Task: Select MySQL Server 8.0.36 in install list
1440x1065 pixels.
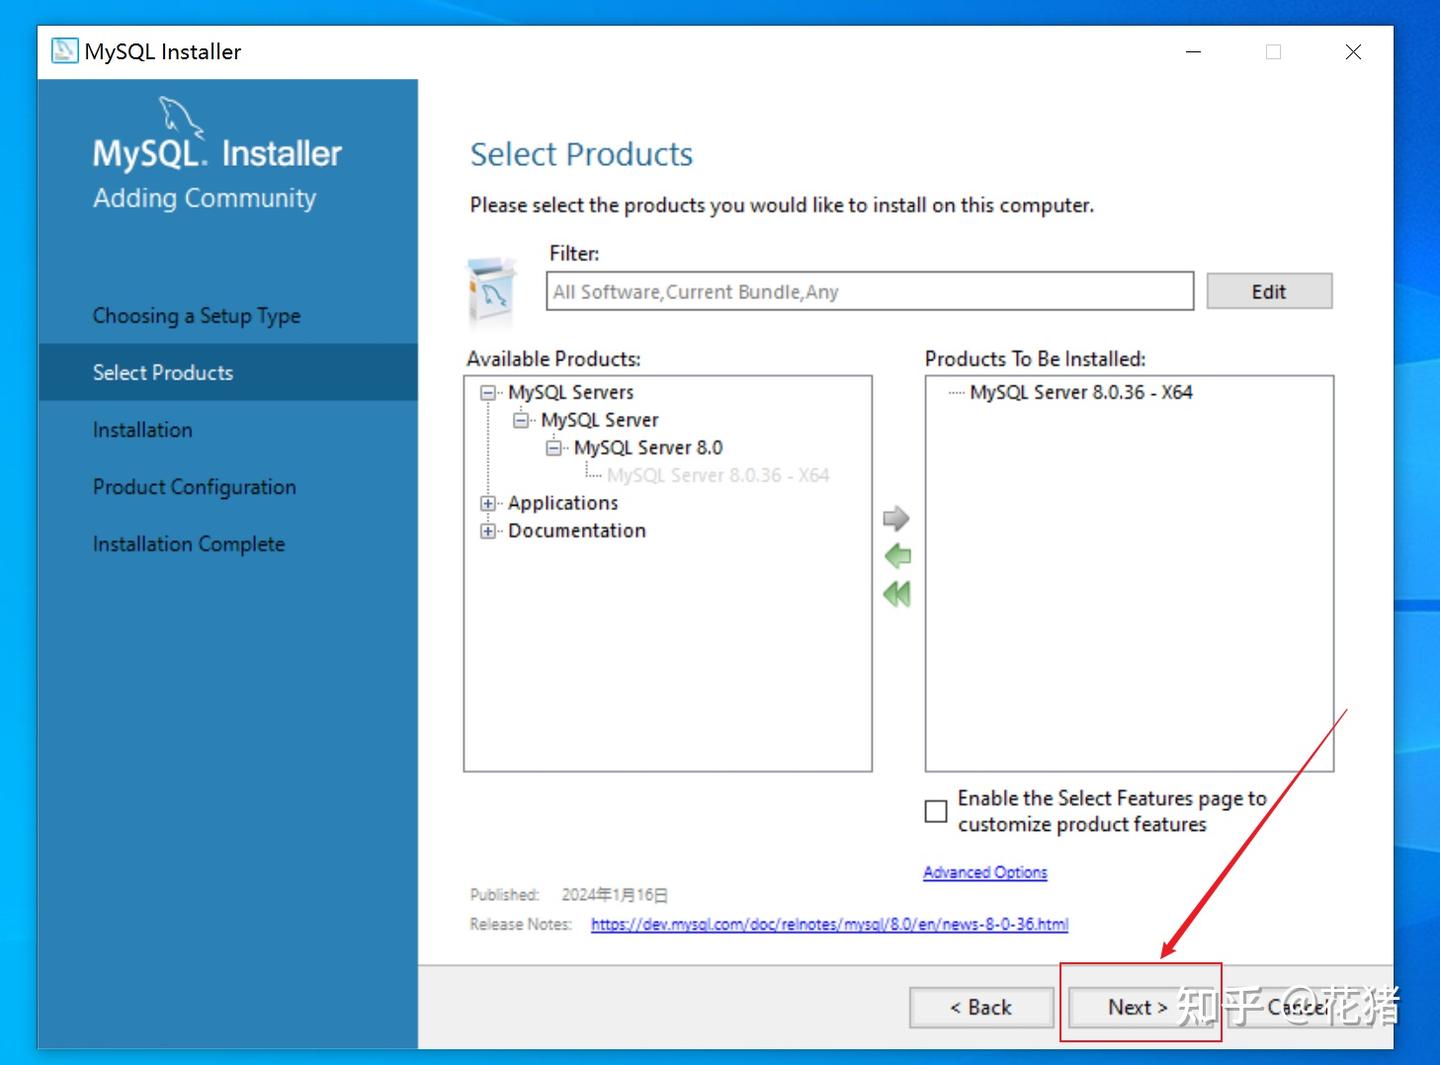Action: tap(1081, 392)
